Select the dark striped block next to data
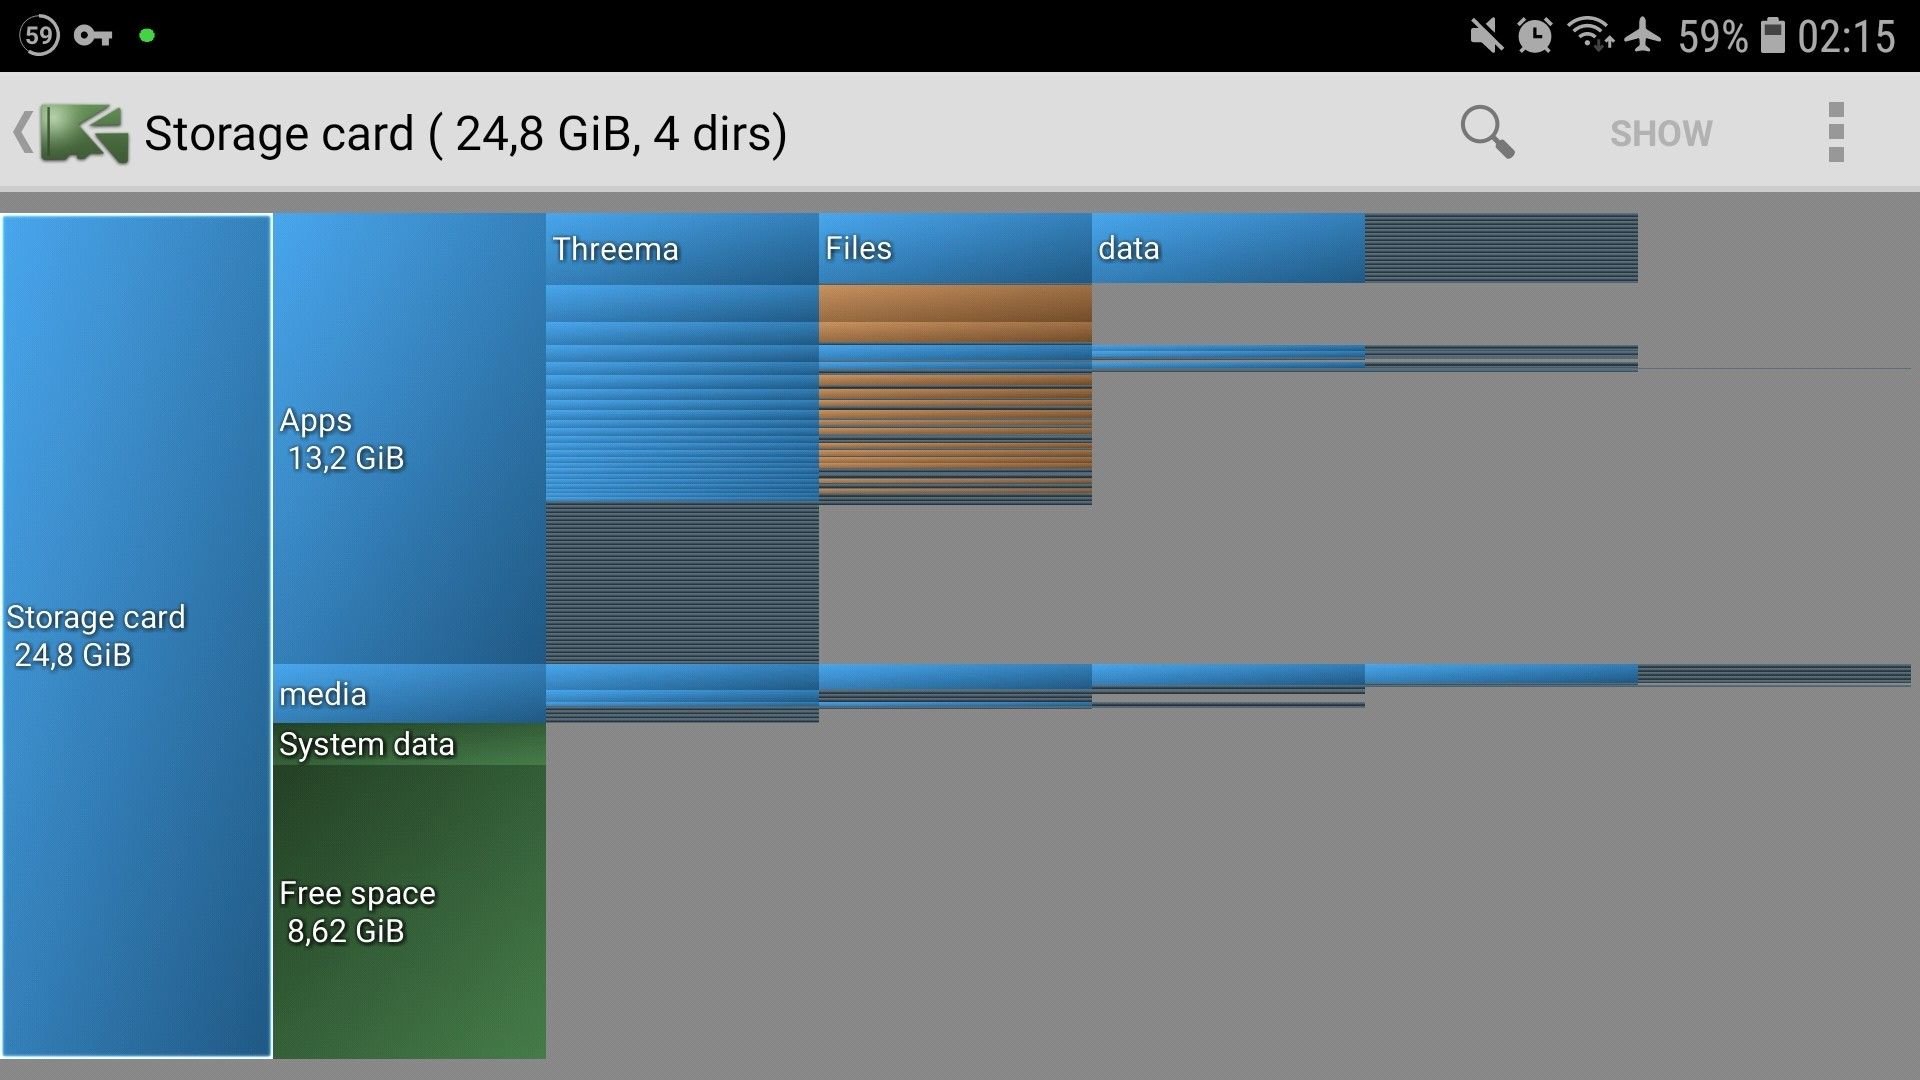The width and height of the screenshot is (1920, 1080). [x=1501, y=248]
